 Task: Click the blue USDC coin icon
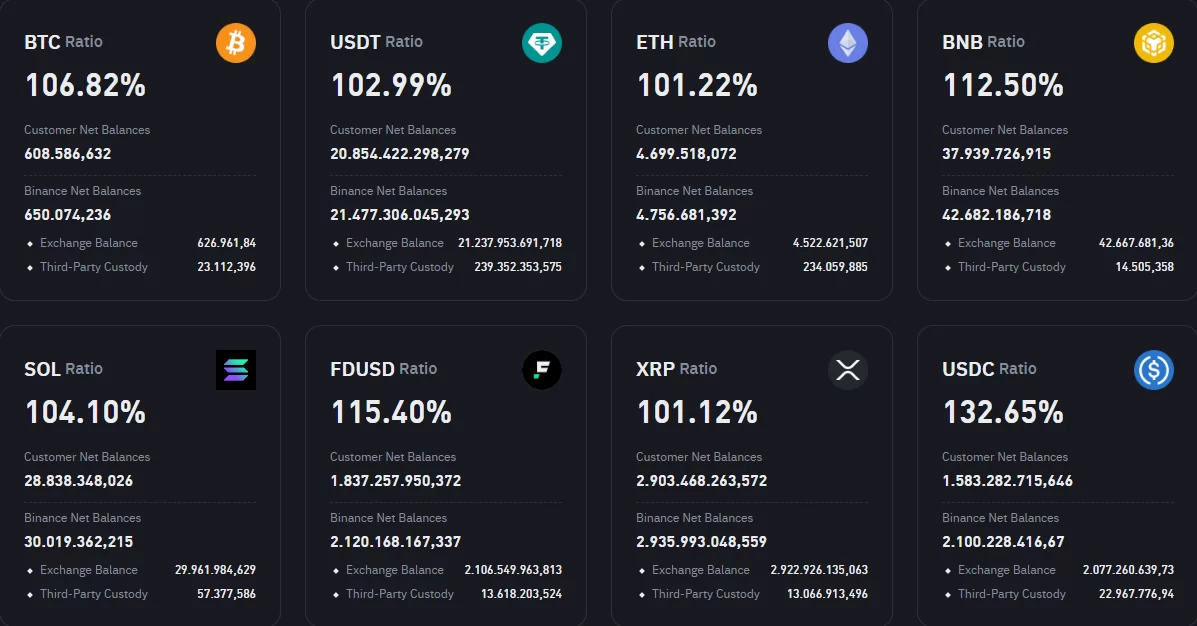1154,370
